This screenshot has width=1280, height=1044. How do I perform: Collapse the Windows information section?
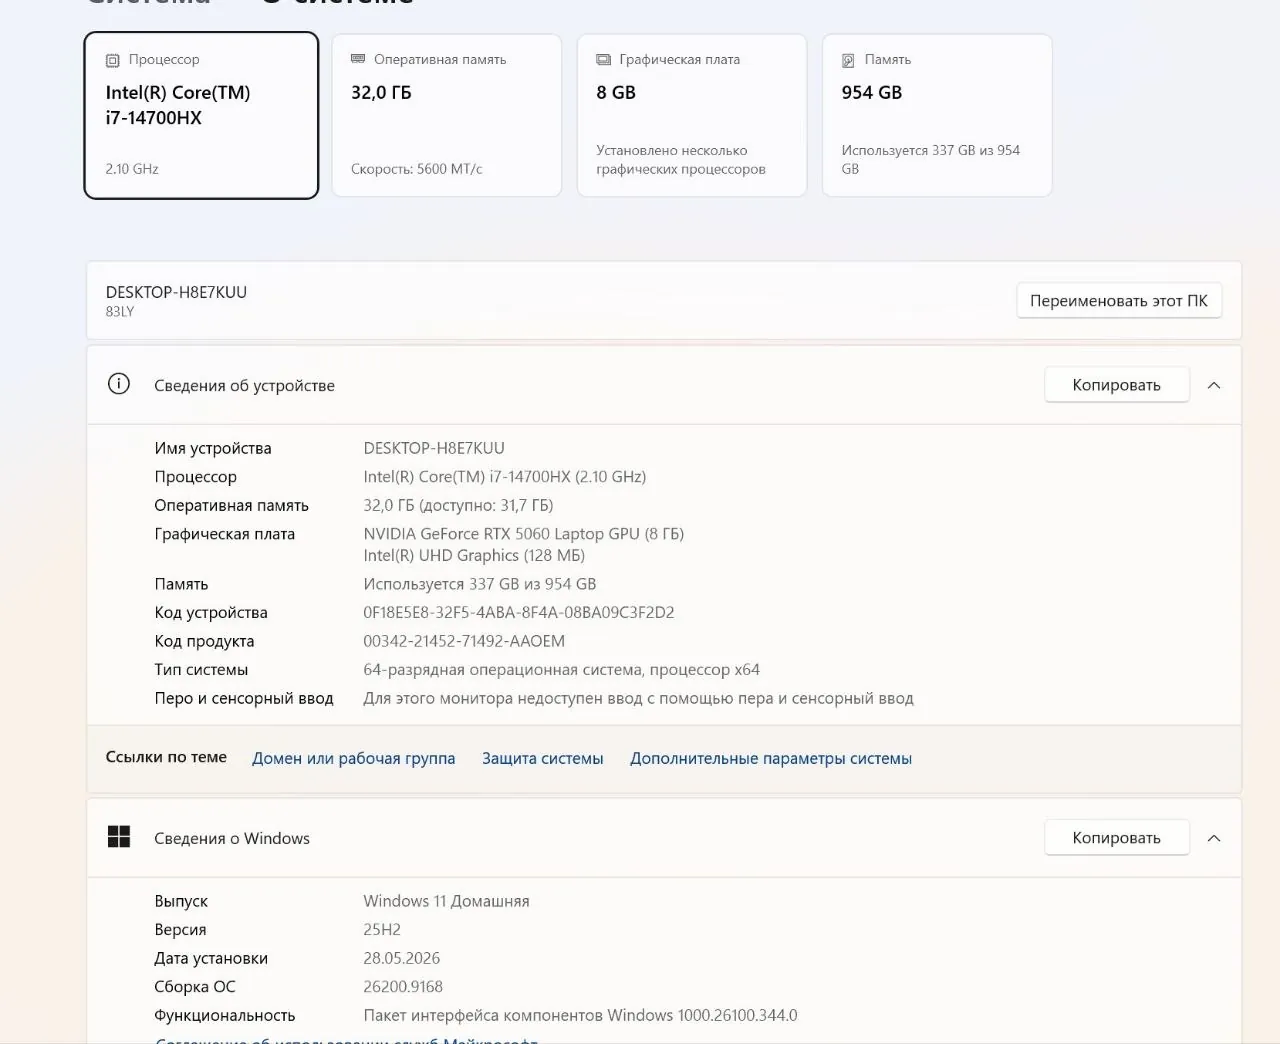(x=1214, y=838)
